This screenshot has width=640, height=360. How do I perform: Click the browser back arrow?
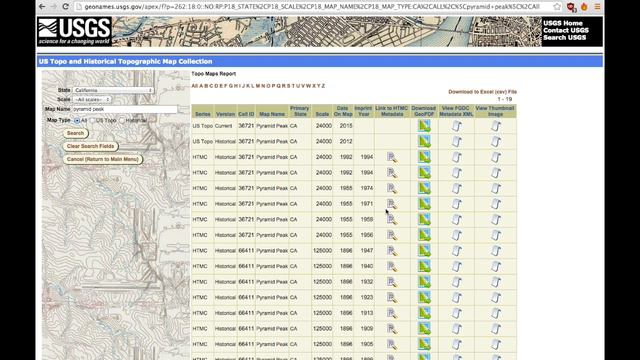click(x=42, y=7)
